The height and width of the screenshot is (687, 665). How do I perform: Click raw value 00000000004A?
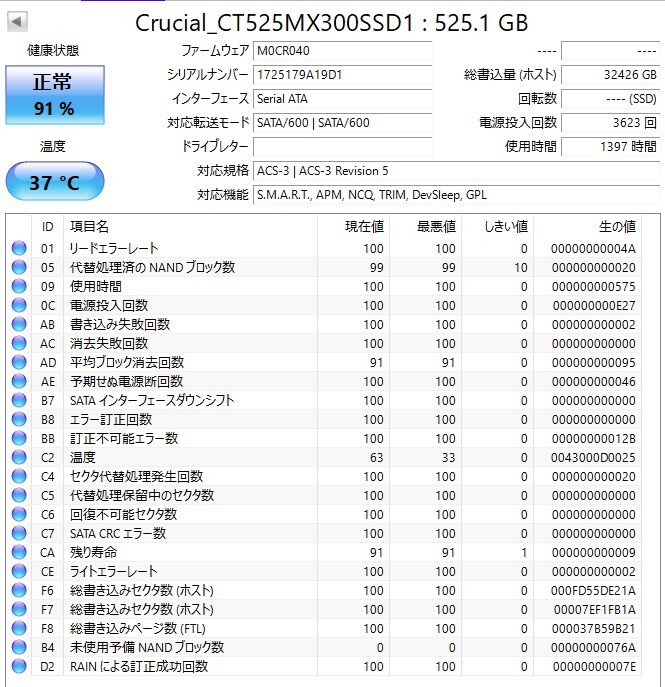[593, 248]
